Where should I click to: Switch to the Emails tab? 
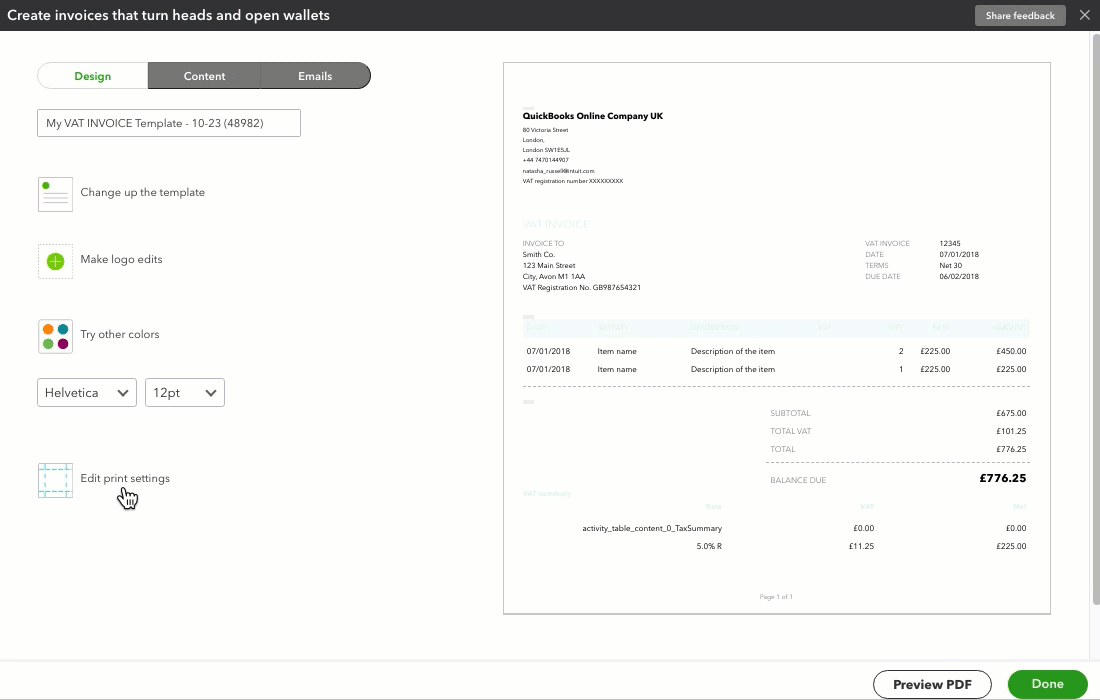pos(315,76)
